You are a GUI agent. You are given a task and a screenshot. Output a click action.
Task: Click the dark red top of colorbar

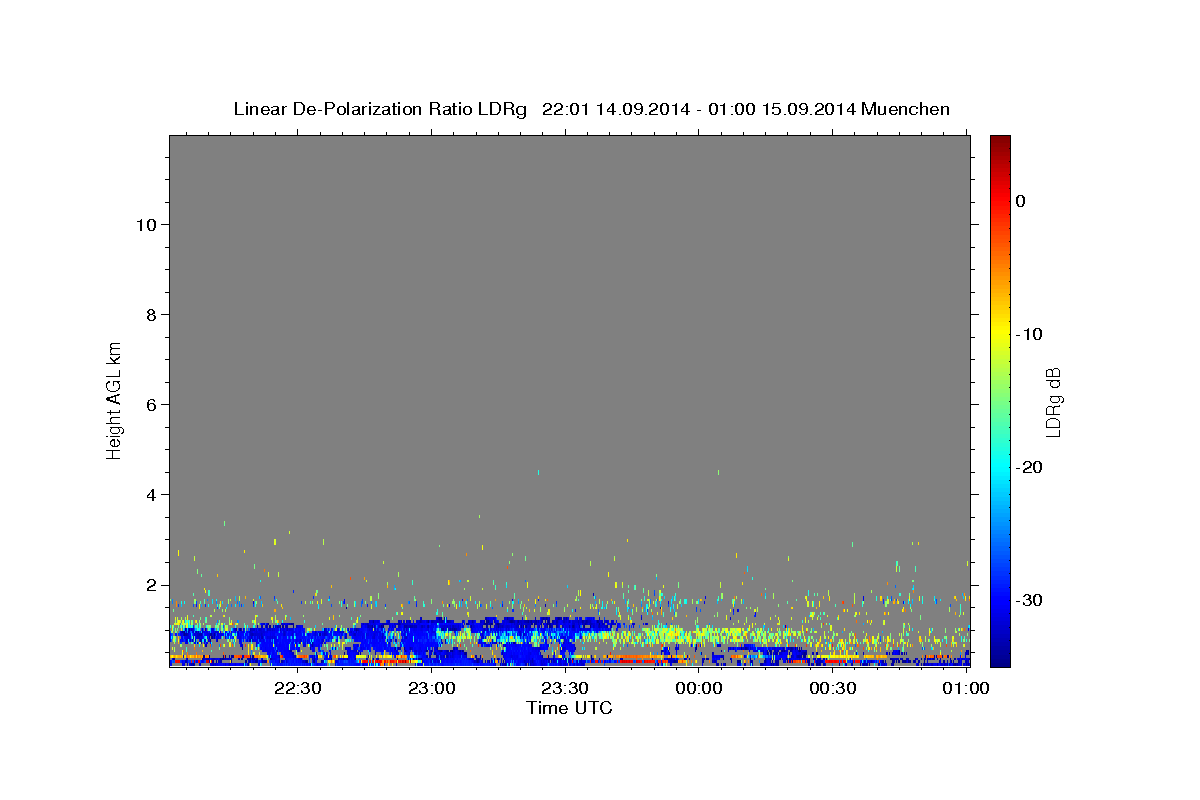[1000, 142]
